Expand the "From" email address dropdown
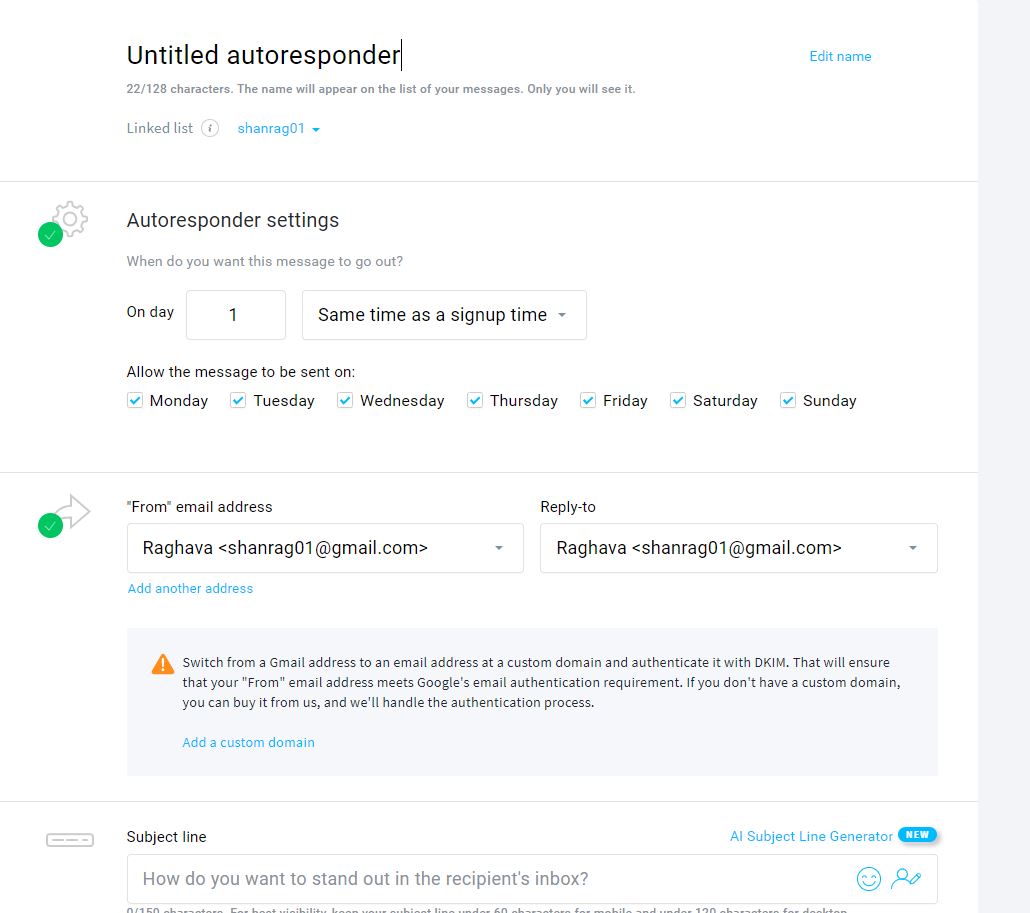The image size is (1030, 913). [325, 548]
